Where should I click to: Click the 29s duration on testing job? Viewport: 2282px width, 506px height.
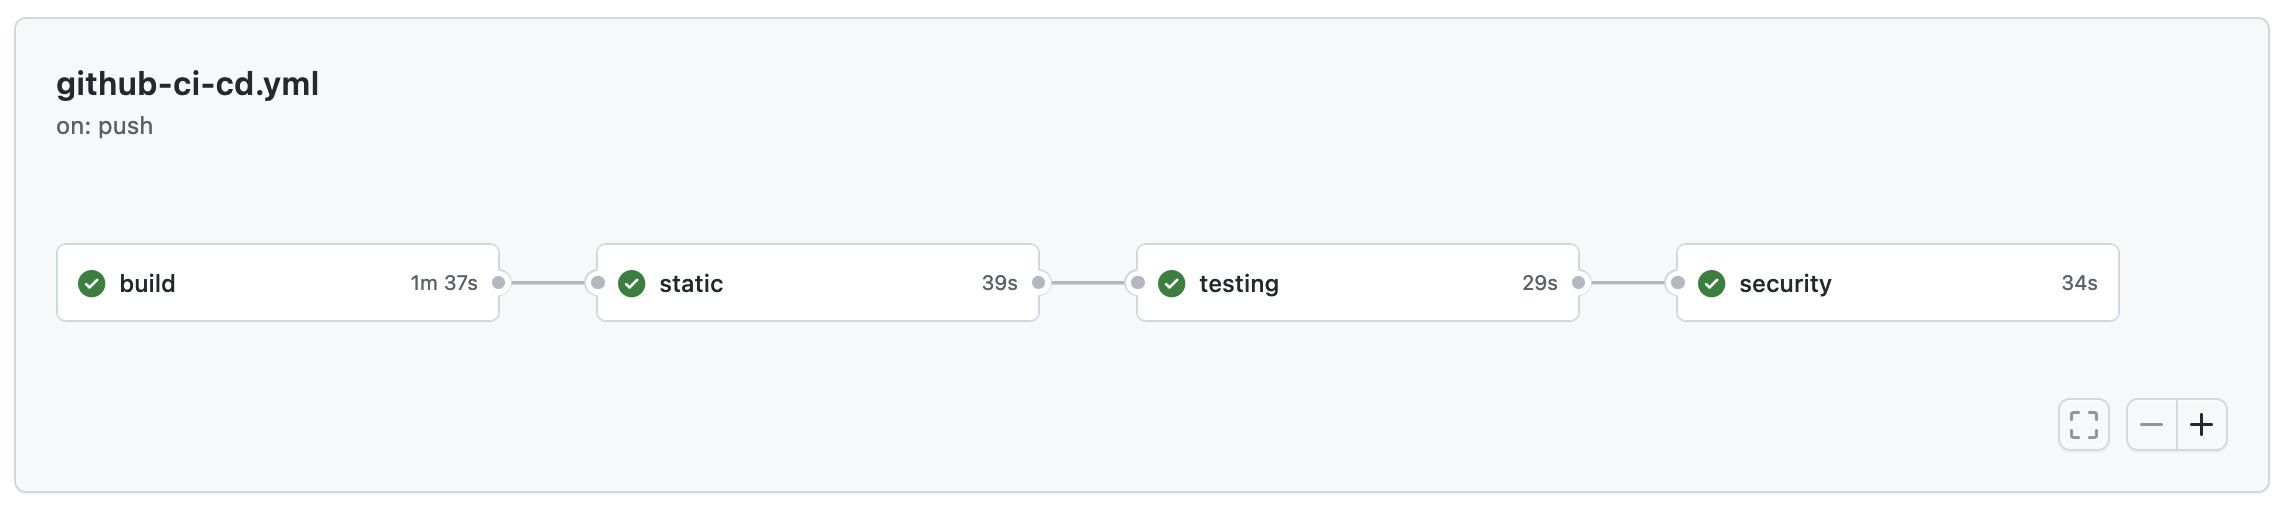click(x=1540, y=283)
